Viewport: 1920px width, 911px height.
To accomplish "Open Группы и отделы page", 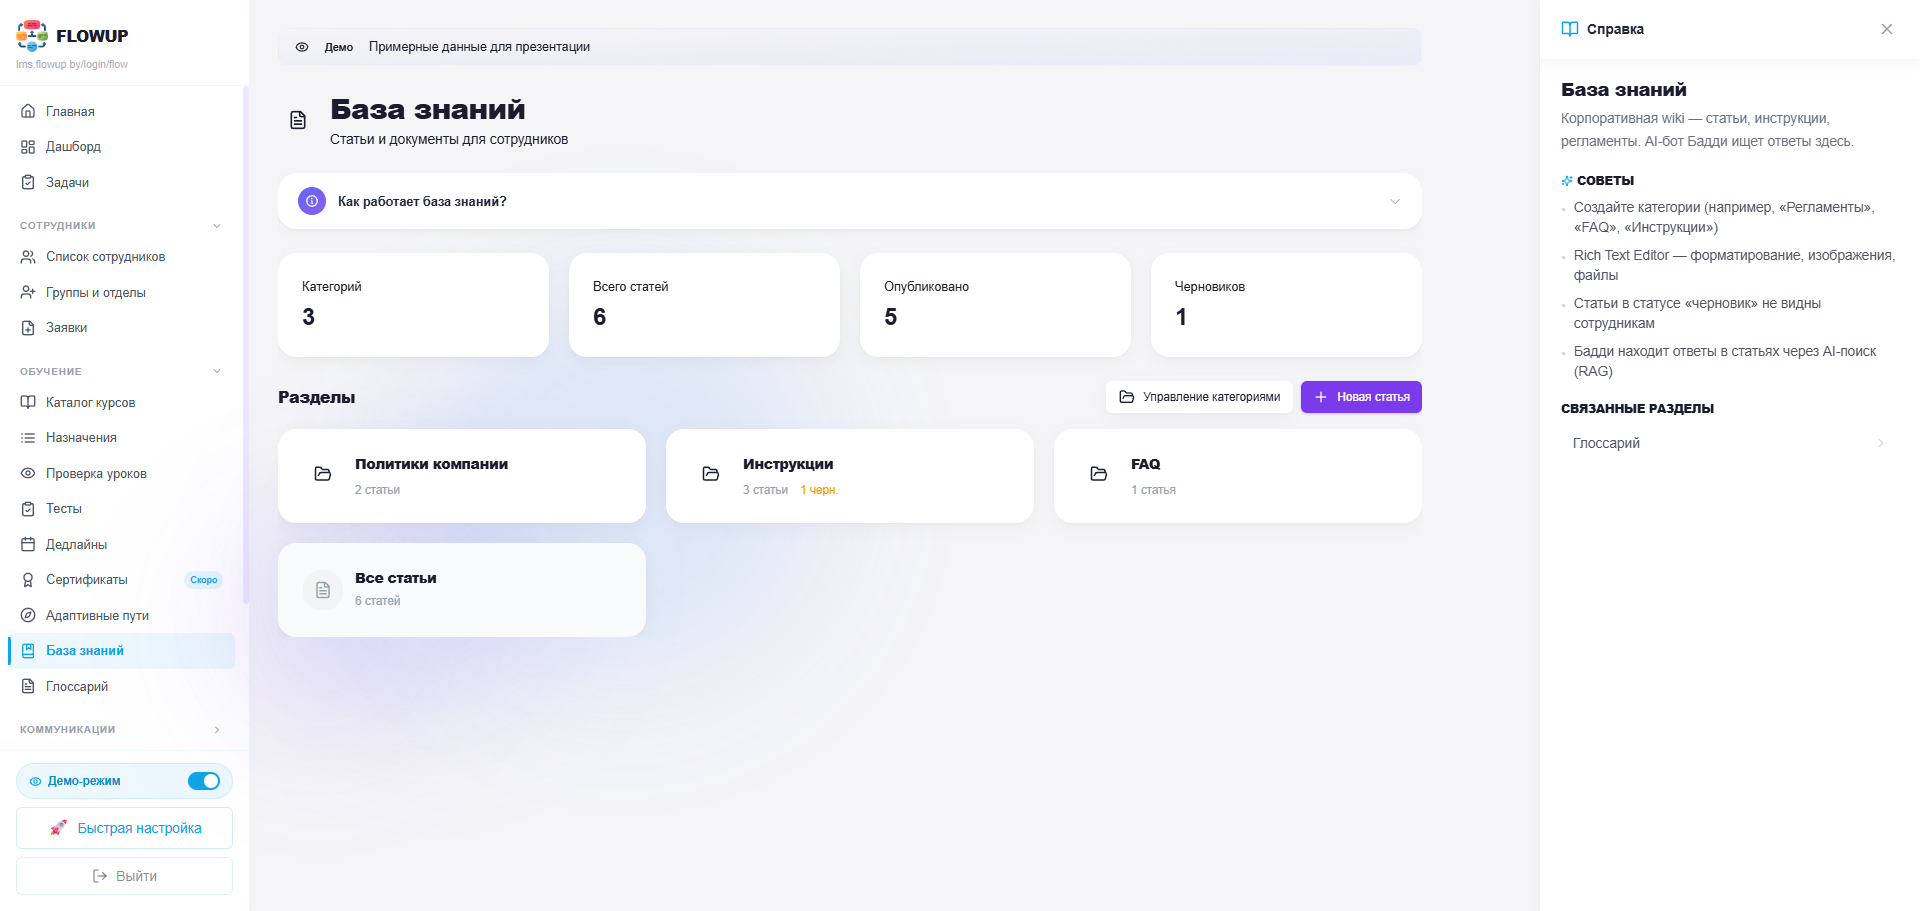I will [x=121, y=292].
